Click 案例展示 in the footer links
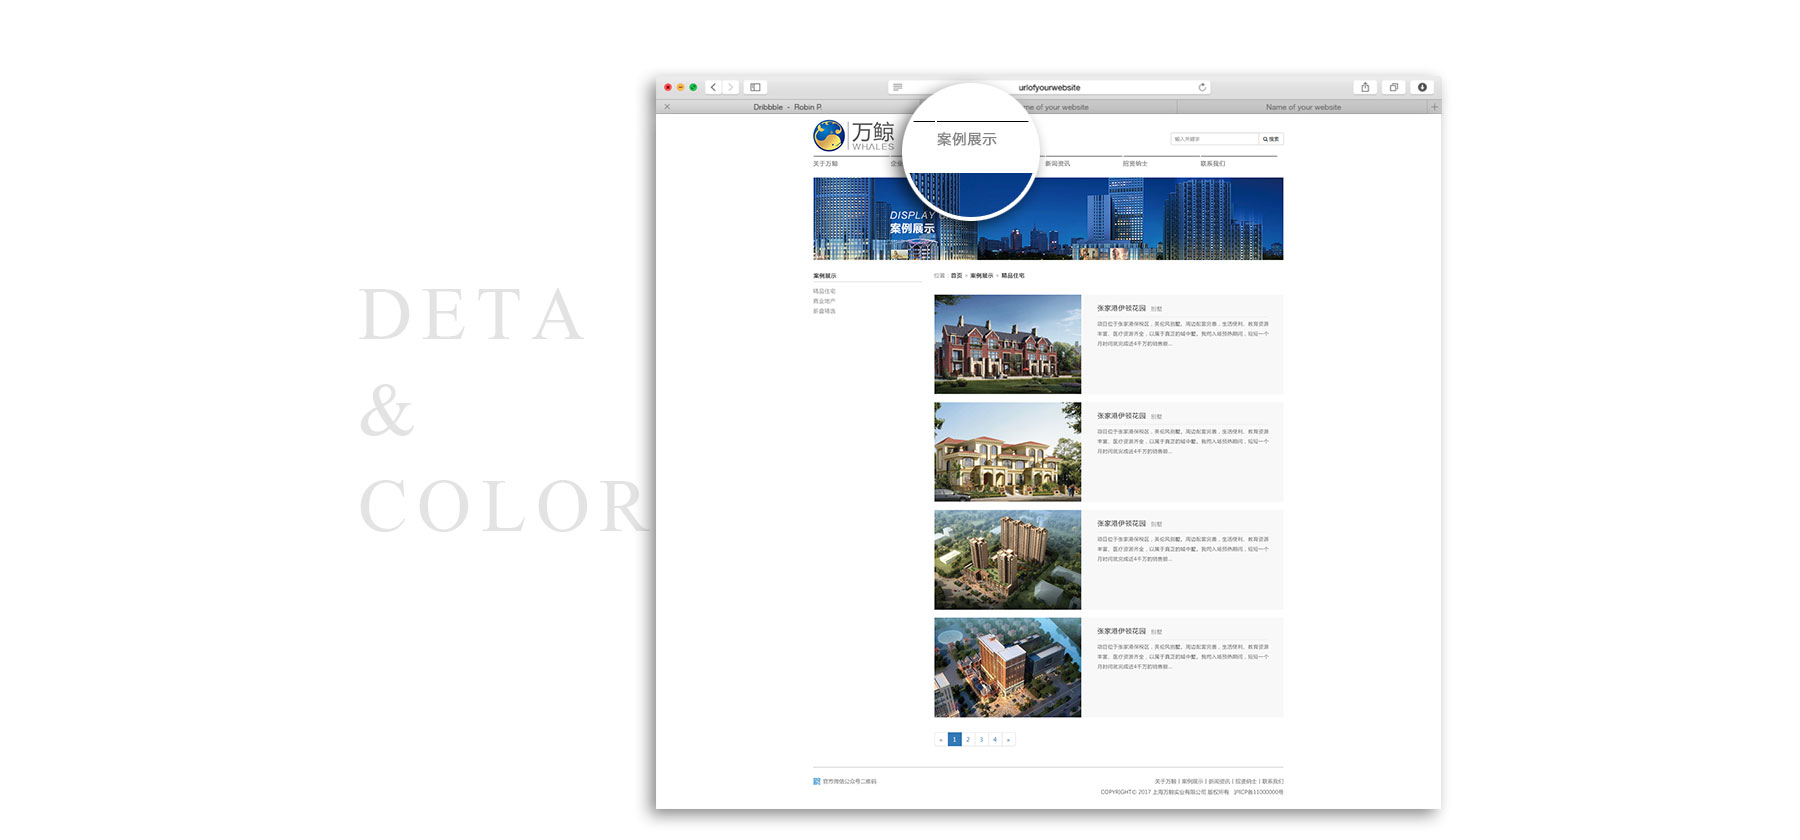 [1192, 781]
